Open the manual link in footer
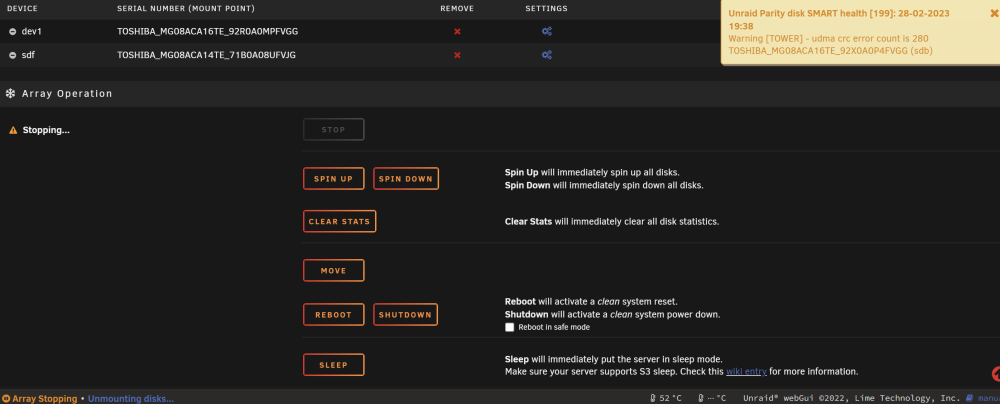The image size is (1000, 404). [x=987, y=398]
